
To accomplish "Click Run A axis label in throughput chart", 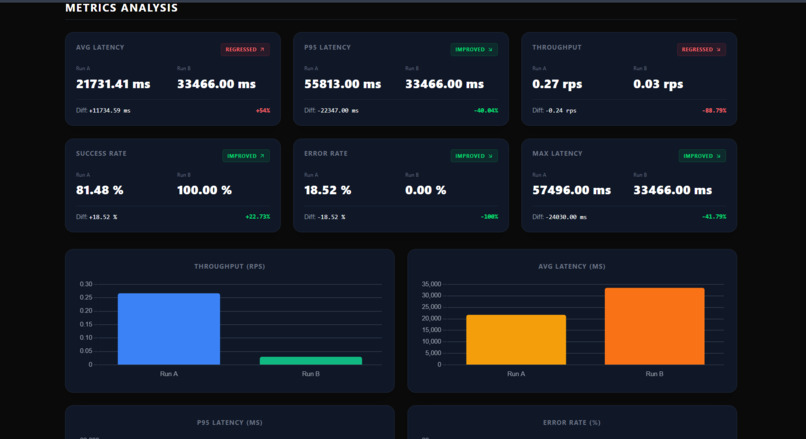I will click(x=169, y=374).
